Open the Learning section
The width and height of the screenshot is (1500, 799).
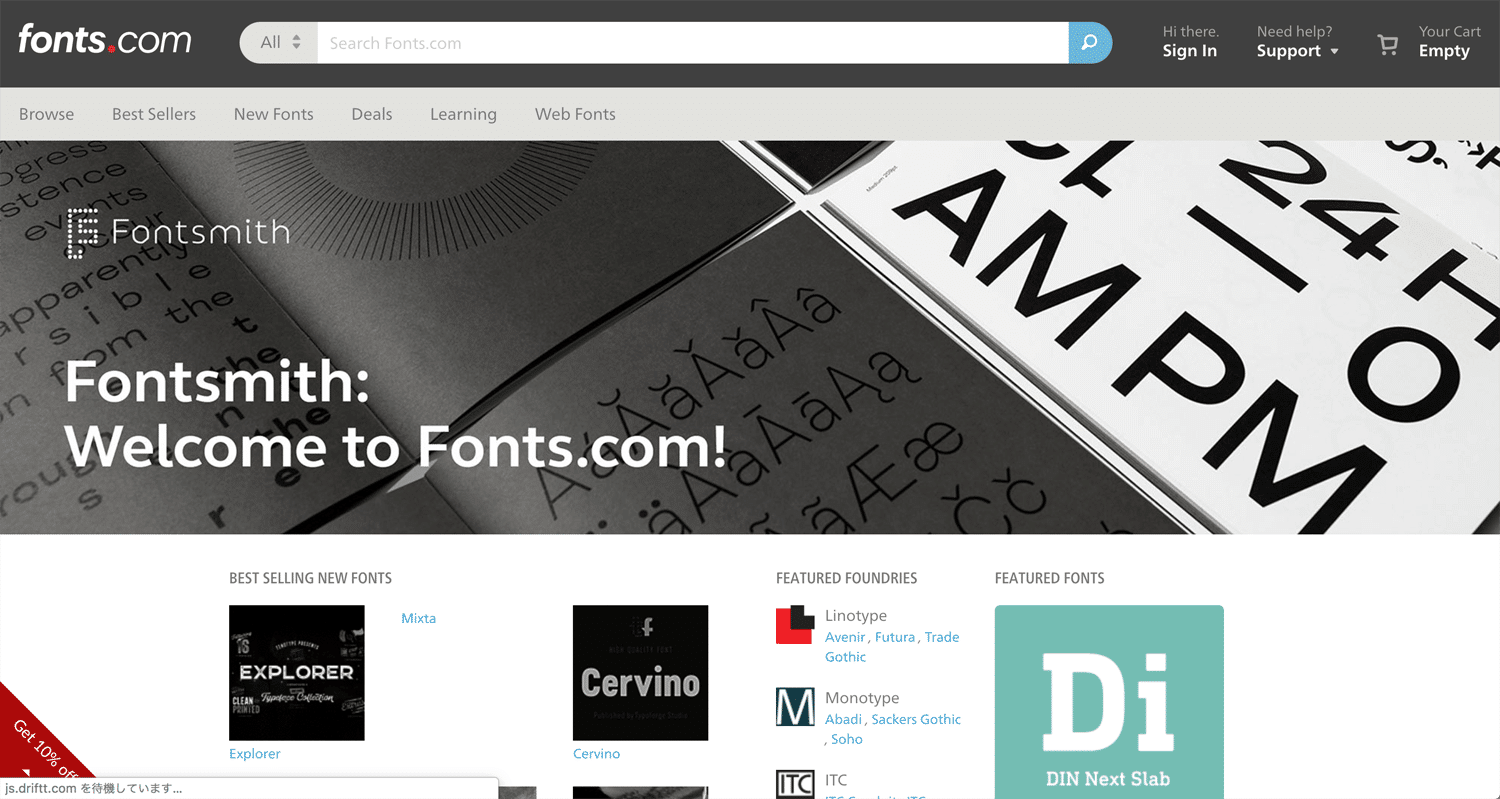[463, 114]
